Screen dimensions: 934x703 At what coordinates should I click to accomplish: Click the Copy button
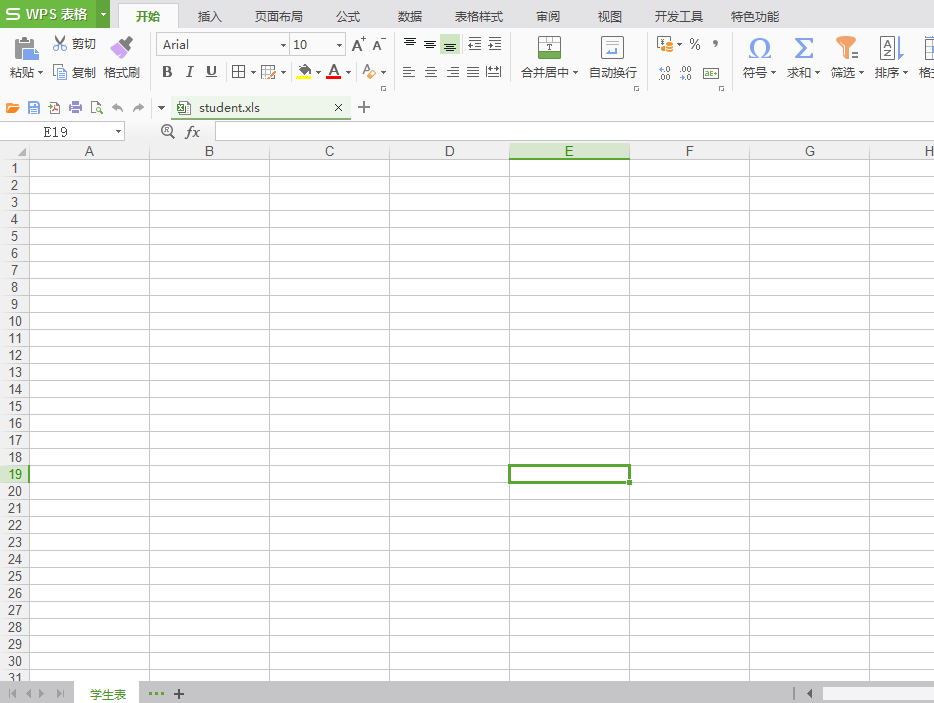74,73
